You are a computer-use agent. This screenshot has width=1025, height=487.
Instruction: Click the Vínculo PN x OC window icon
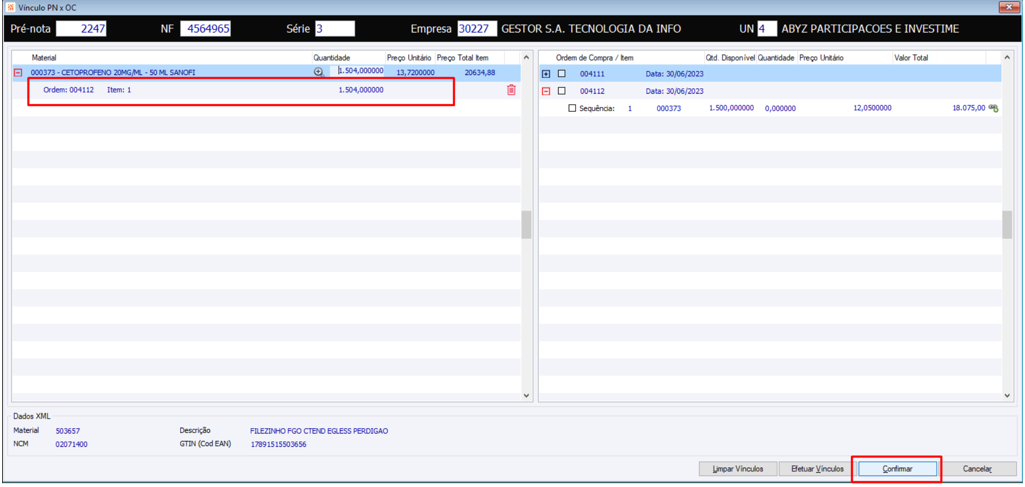coord(9,7)
